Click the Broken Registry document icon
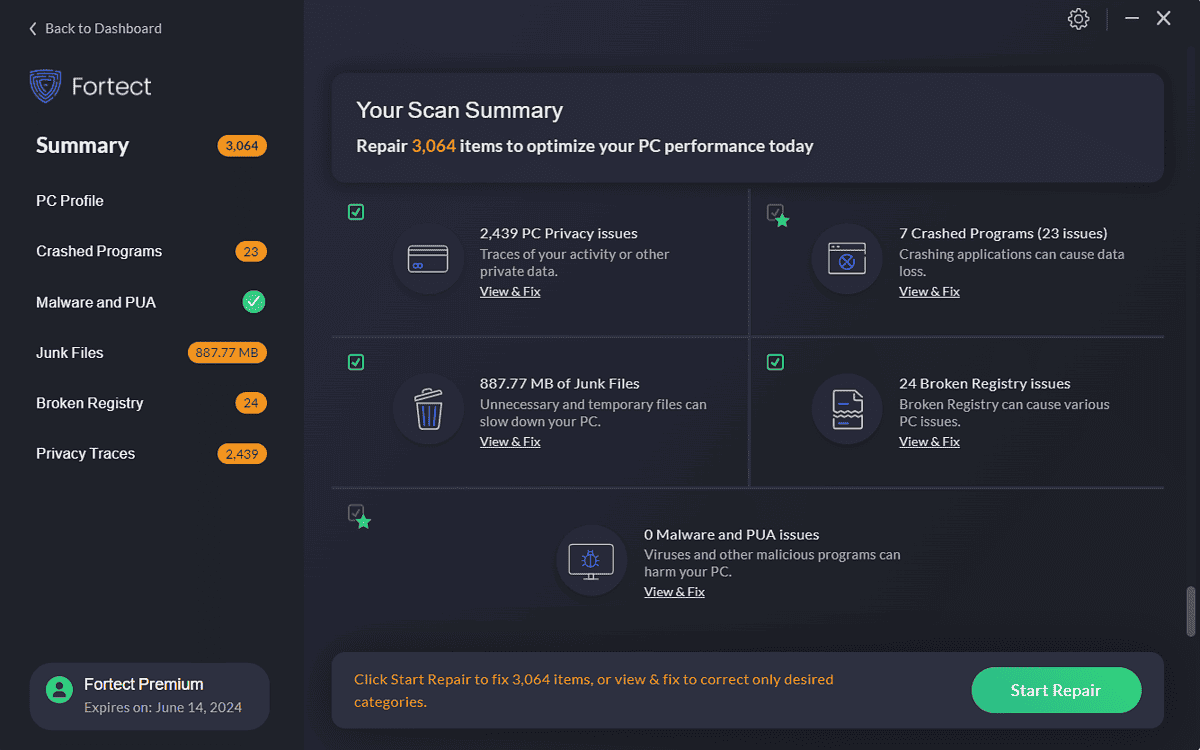 pos(847,410)
